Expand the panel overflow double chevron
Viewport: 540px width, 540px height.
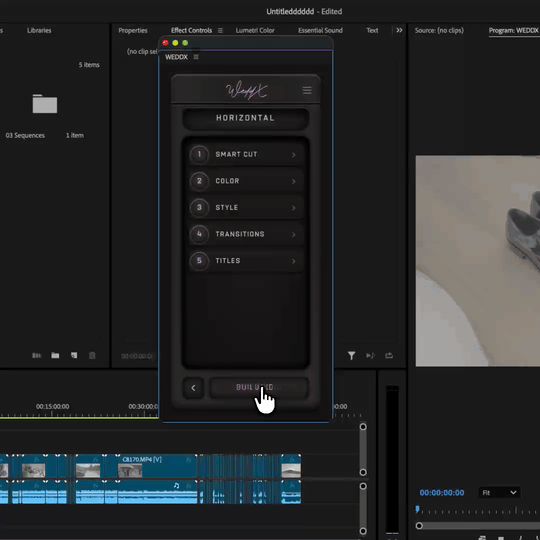point(399,30)
